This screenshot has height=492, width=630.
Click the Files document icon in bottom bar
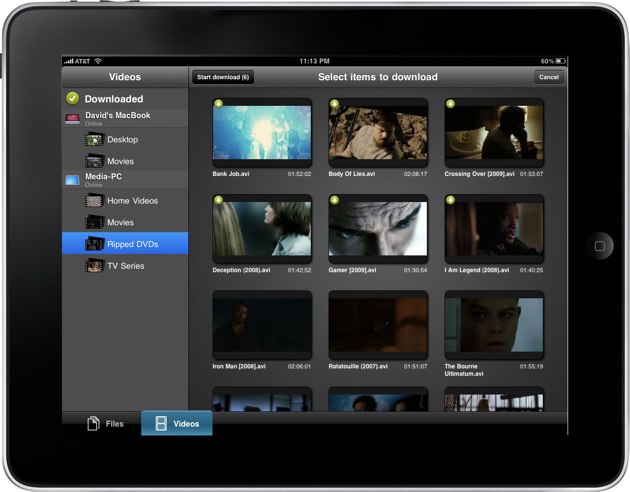[x=93, y=423]
